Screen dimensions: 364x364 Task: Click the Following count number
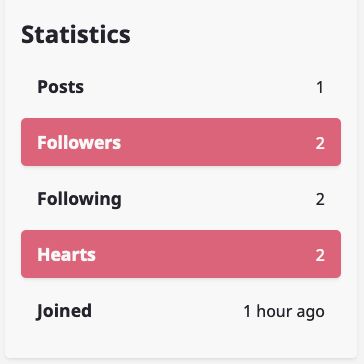pyautogui.click(x=320, y=199)
